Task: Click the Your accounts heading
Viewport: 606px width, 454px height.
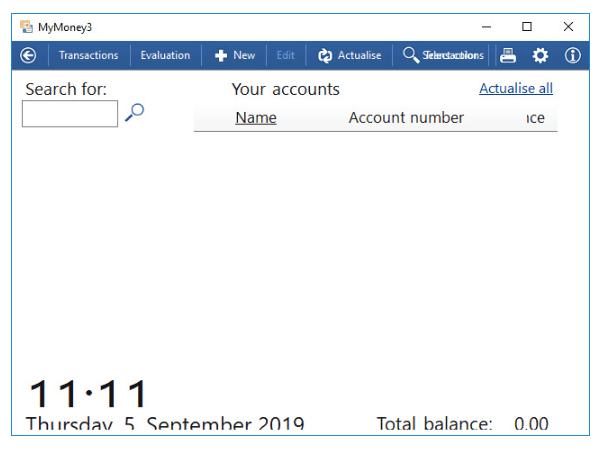Action: coord(286,89)
